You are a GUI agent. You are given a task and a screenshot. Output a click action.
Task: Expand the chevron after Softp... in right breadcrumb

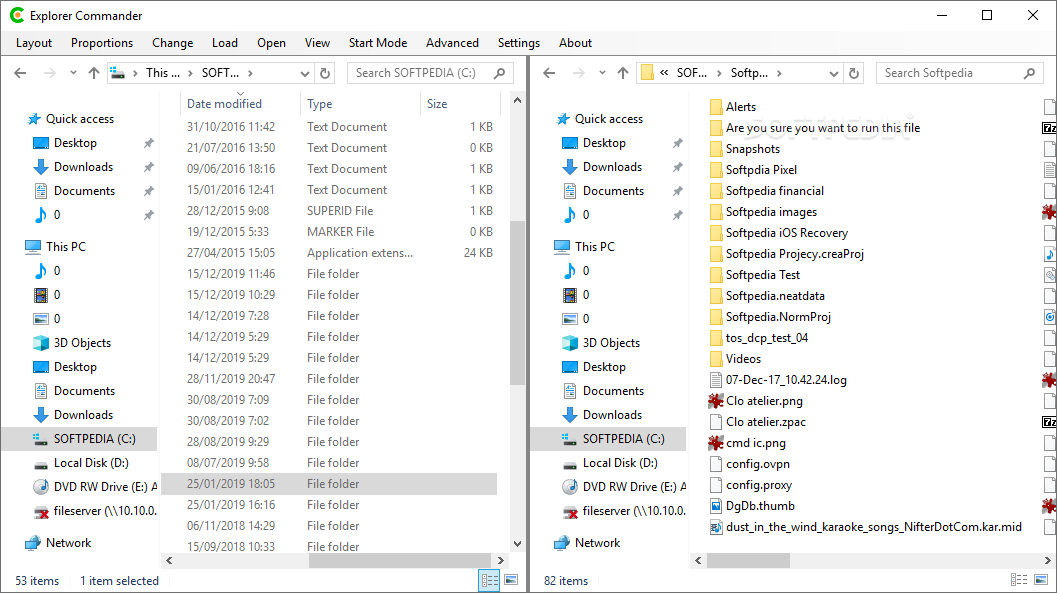click(779, 73)
